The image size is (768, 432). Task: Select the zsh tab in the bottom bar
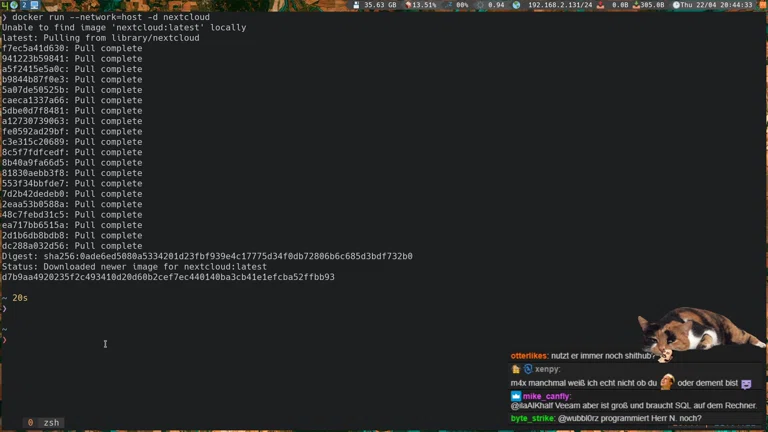click(x=51, y=423)
